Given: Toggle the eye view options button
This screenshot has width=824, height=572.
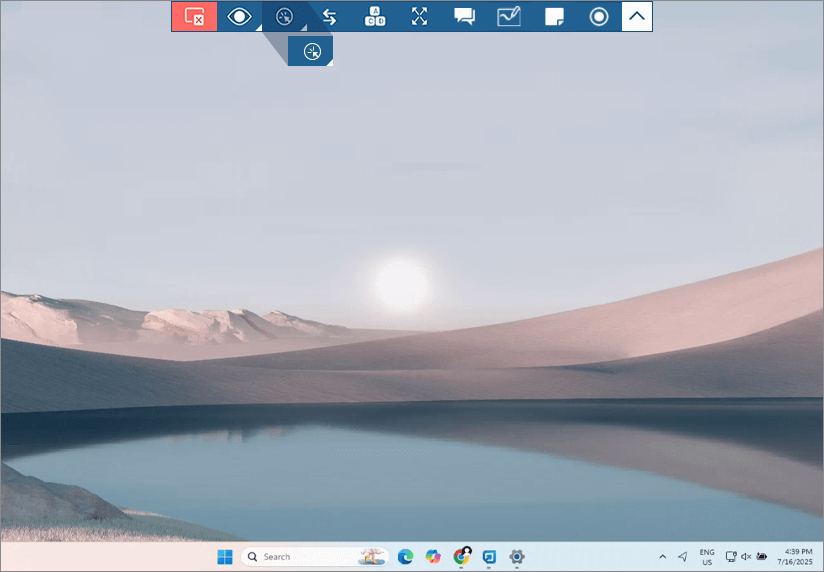Looking at the screenshot, I should click(239, 17).
